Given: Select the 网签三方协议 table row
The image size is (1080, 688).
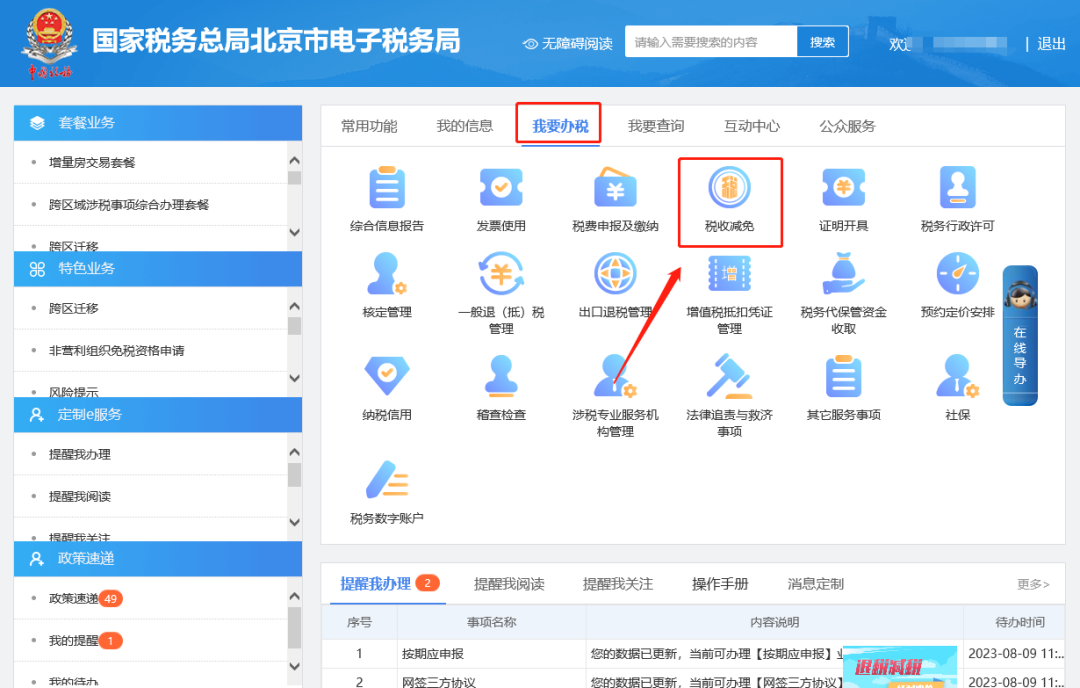Looking at the screenshot, I should coord(693,680).
